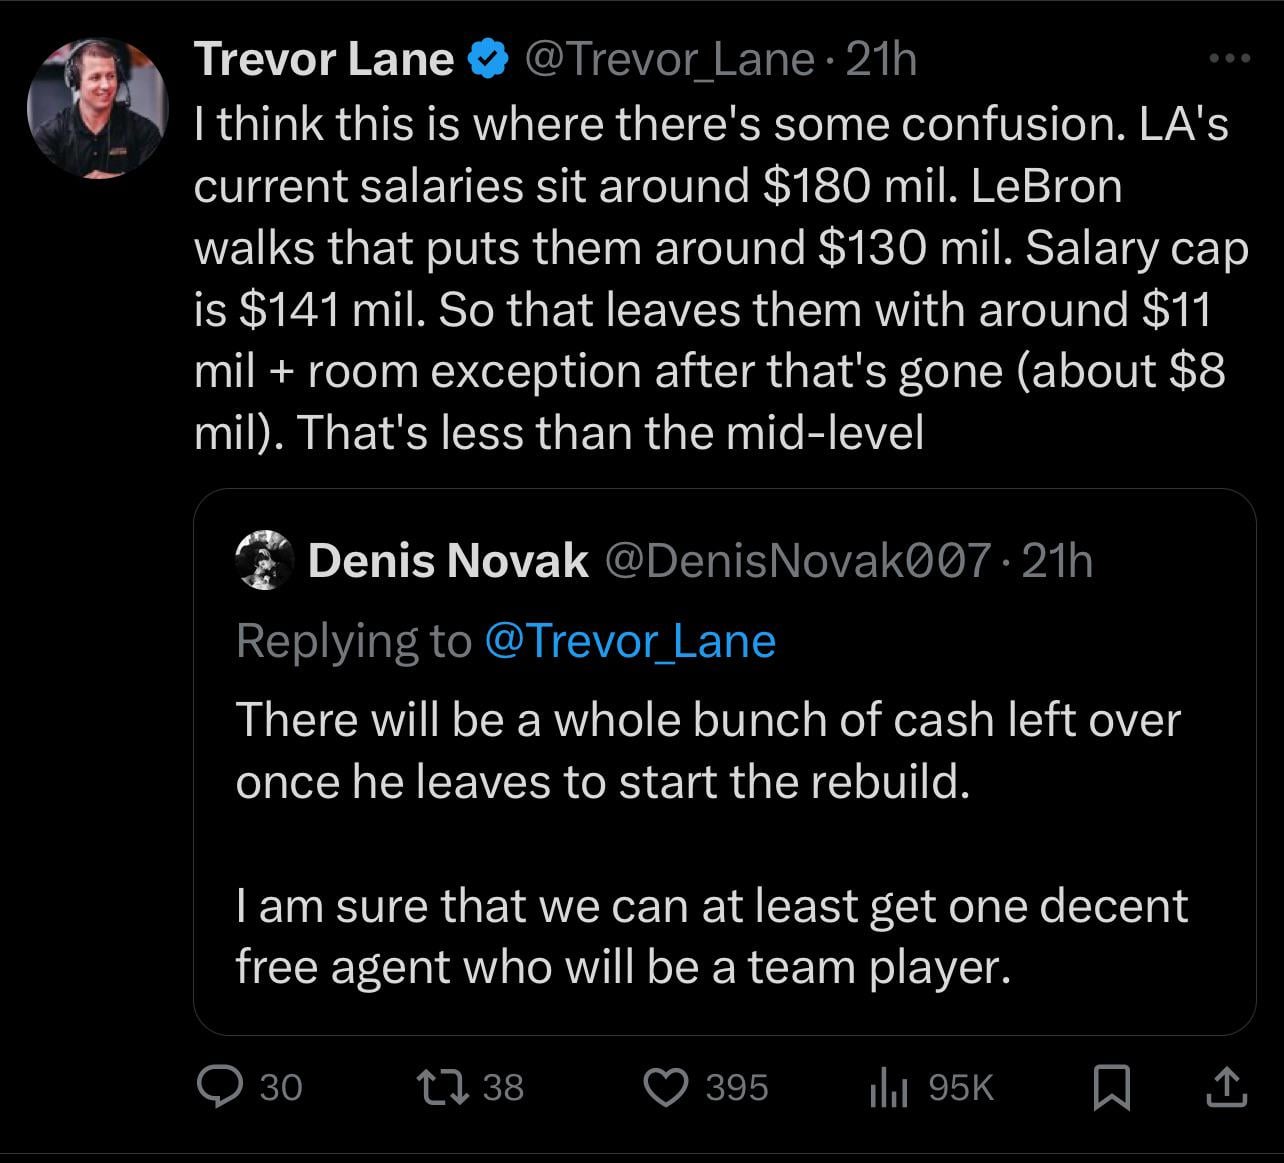
Task: Like the tweet with the heart icon
Action: click(662, 1087)
